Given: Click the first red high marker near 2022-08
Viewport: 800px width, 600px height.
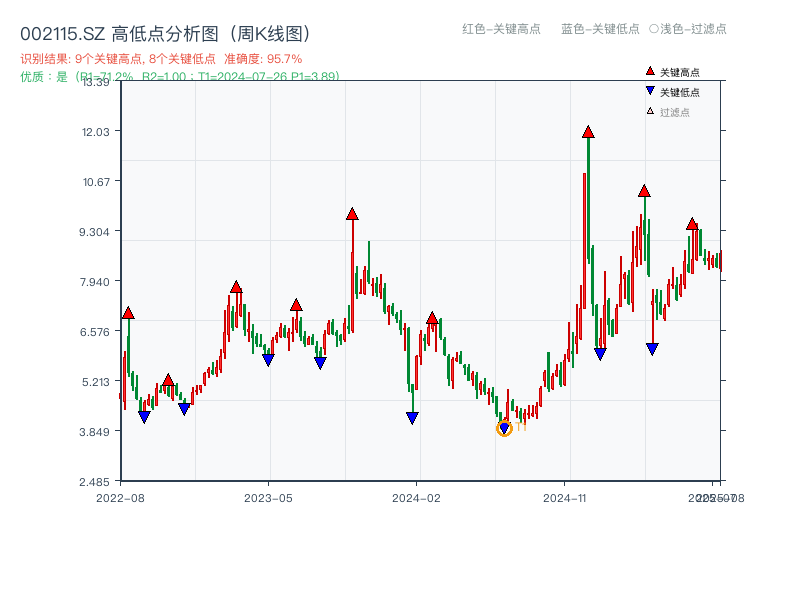Looking at the screenshot, I should (129, 313).
